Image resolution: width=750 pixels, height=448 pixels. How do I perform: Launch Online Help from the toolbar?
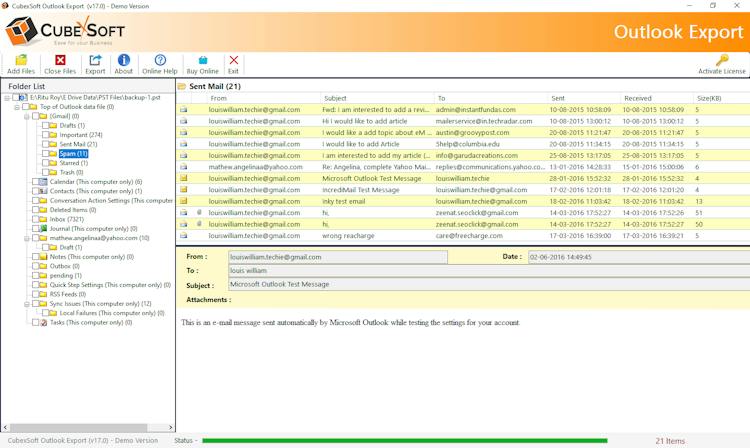(x=160, y=65)
